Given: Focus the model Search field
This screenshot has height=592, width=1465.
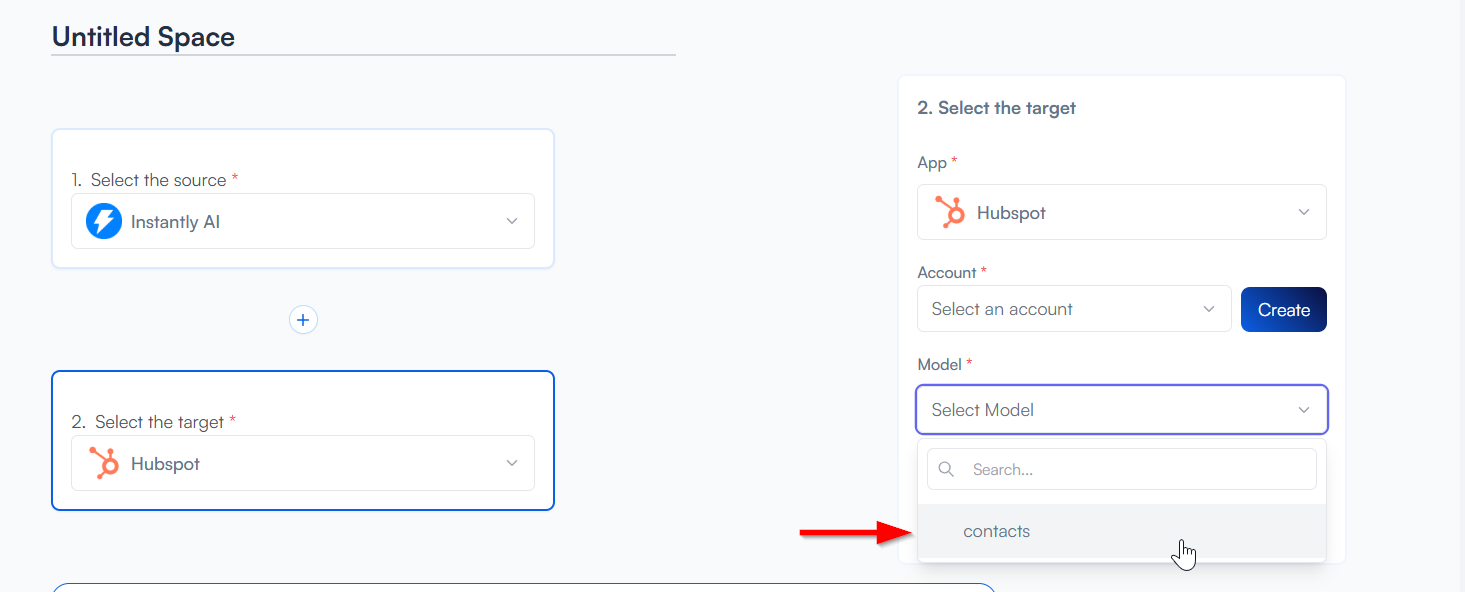Looking at the screenshot, I should pos(1135,469).
